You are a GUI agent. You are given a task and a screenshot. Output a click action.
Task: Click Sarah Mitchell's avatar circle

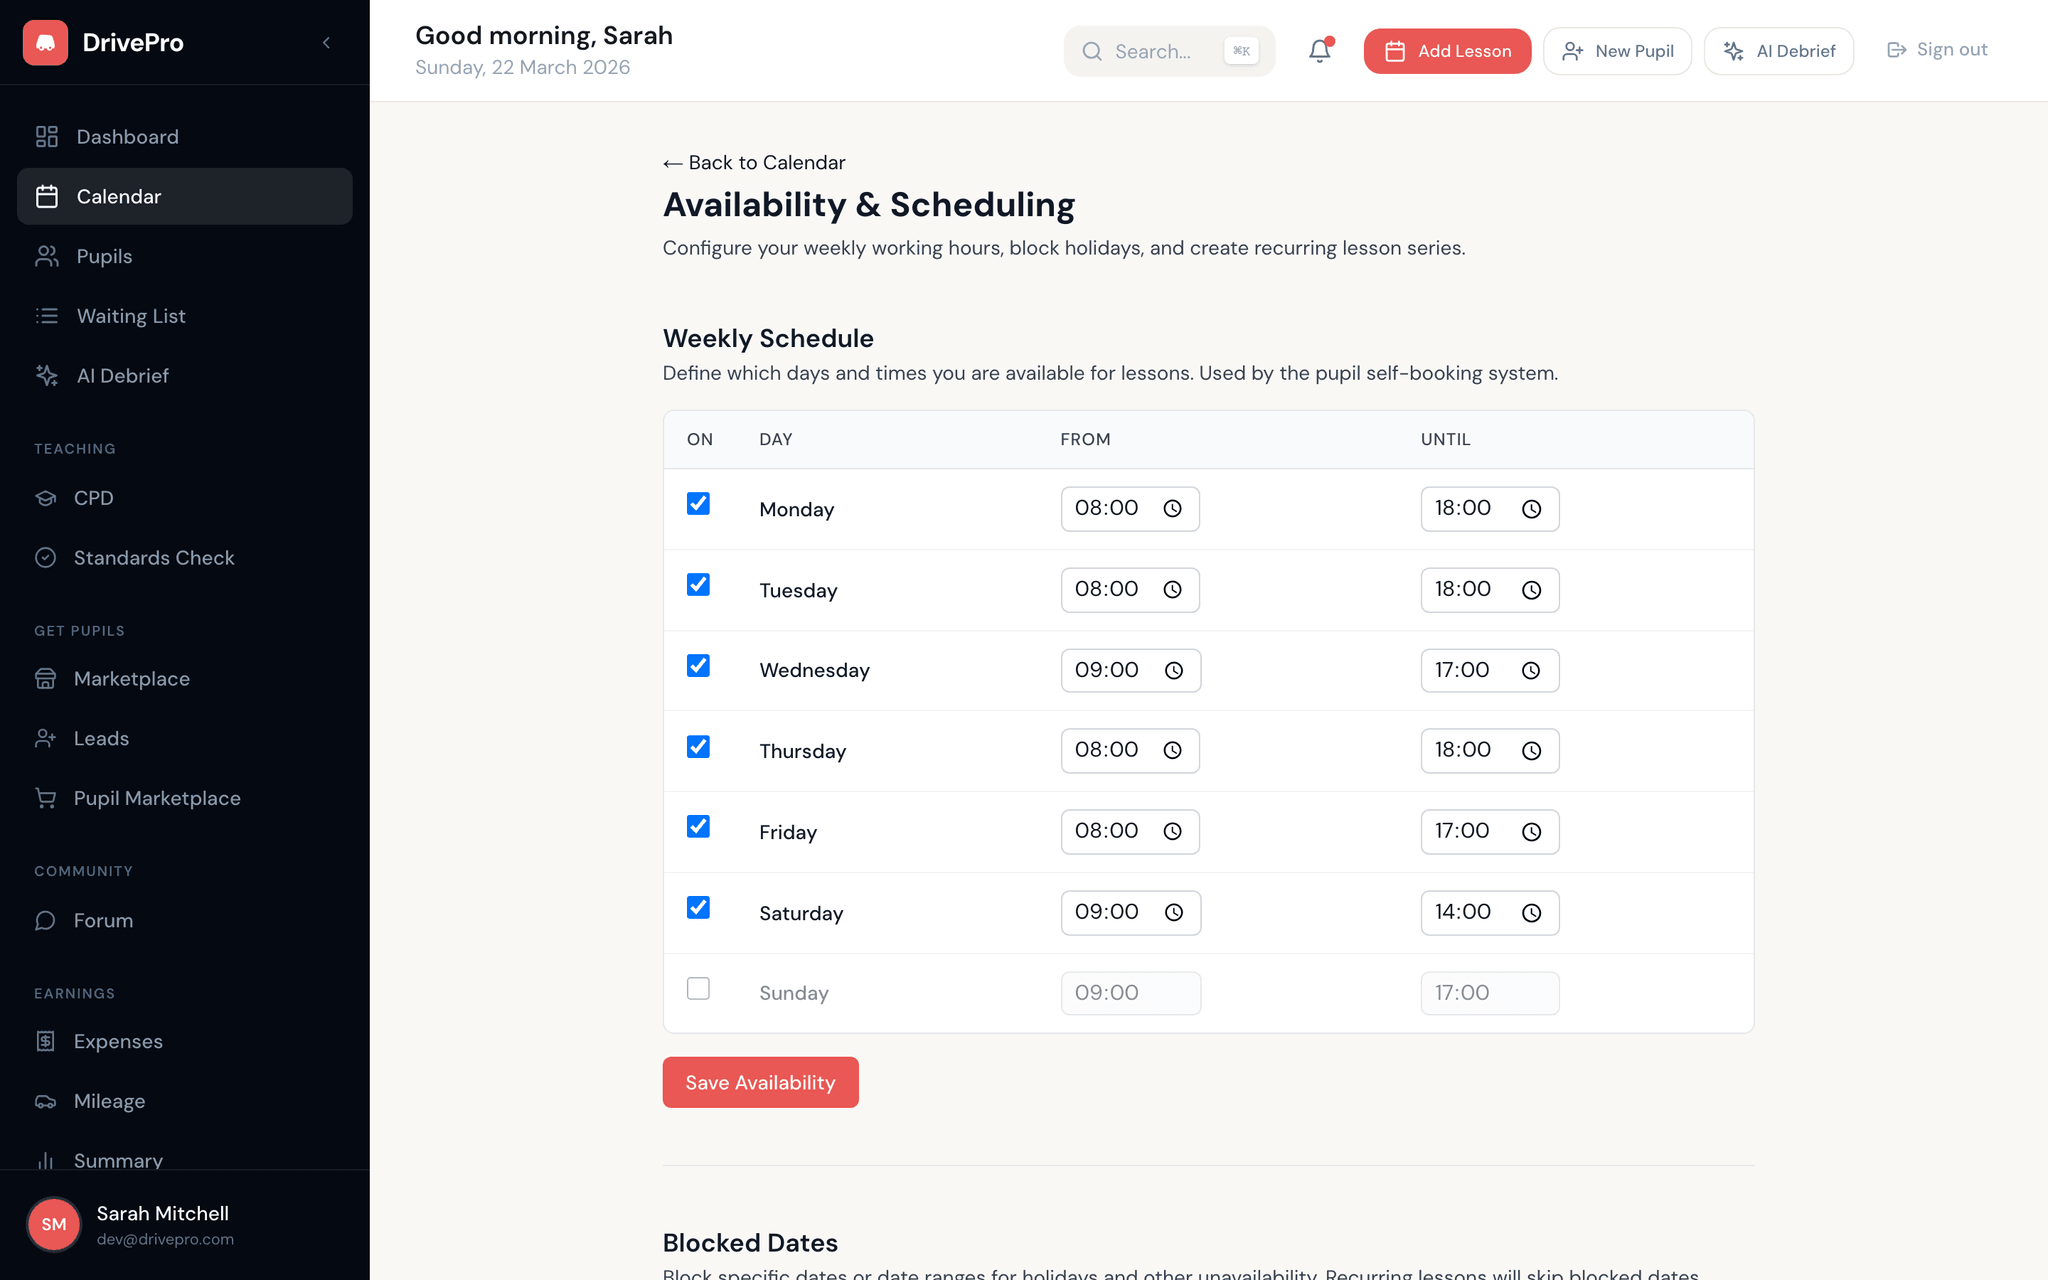[x=54, y=1224]
